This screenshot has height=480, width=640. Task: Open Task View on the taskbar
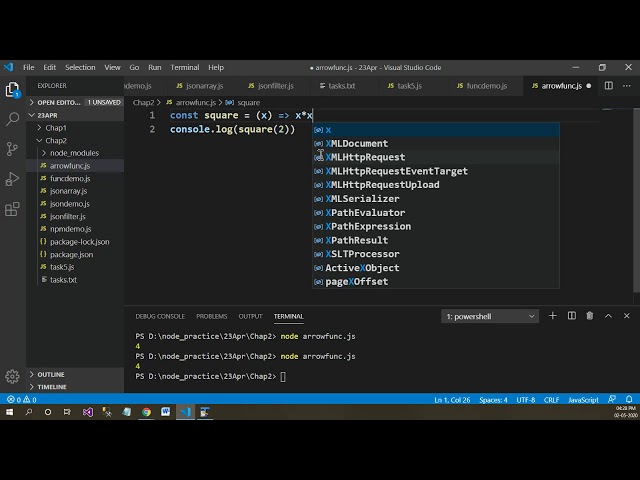pos(67,412)
